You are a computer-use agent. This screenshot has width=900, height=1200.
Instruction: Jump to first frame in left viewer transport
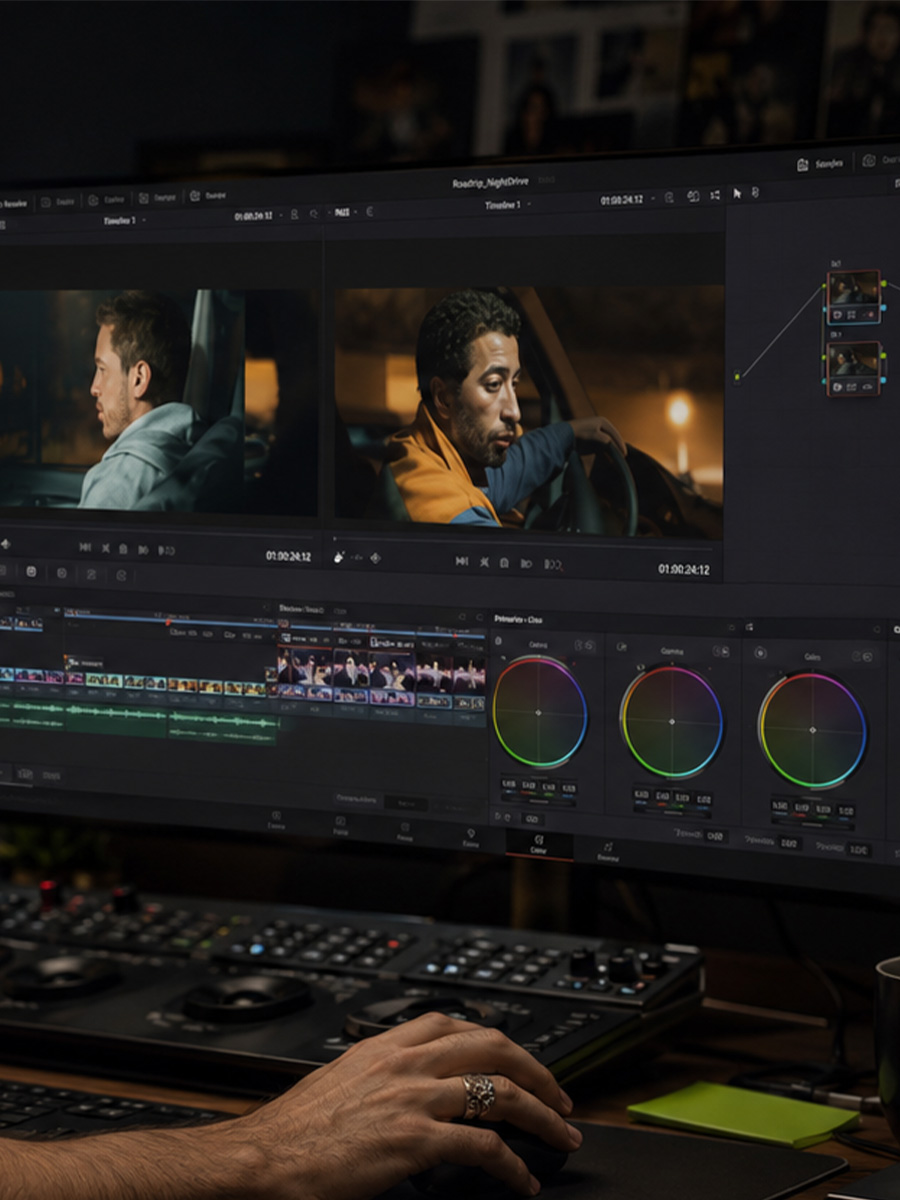[85, 548]
